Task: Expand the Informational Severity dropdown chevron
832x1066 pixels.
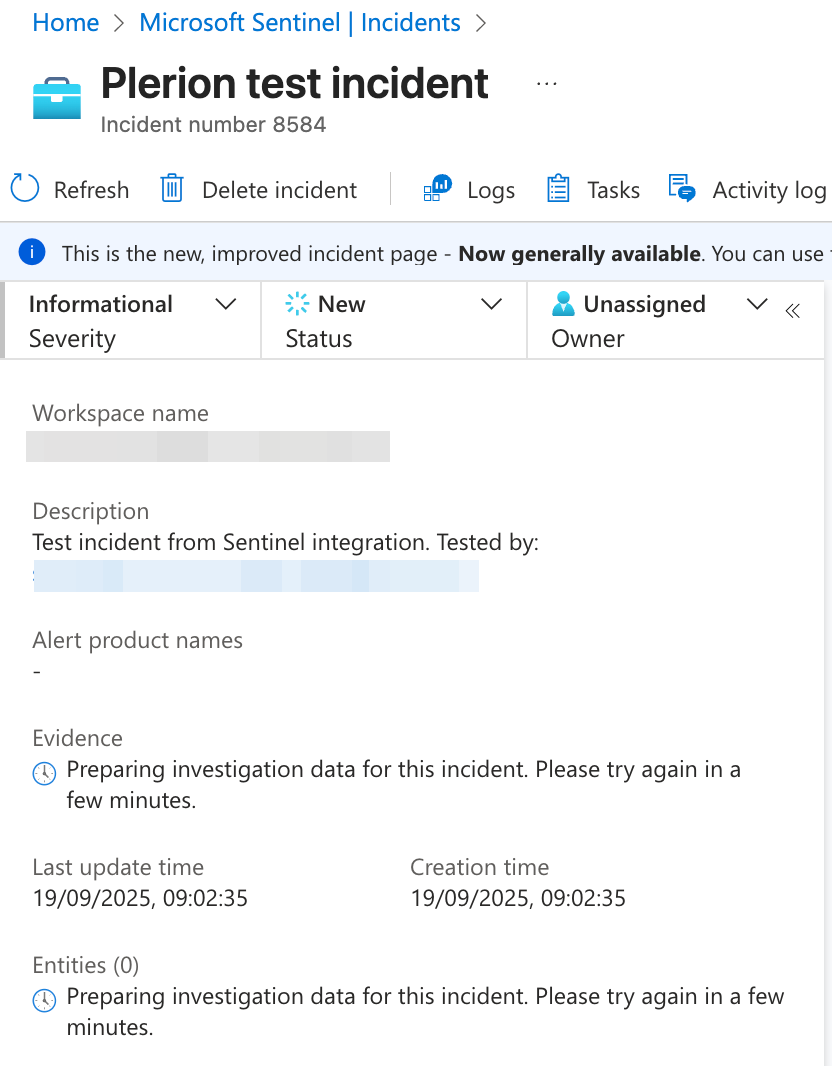Action: click(226, 304)
